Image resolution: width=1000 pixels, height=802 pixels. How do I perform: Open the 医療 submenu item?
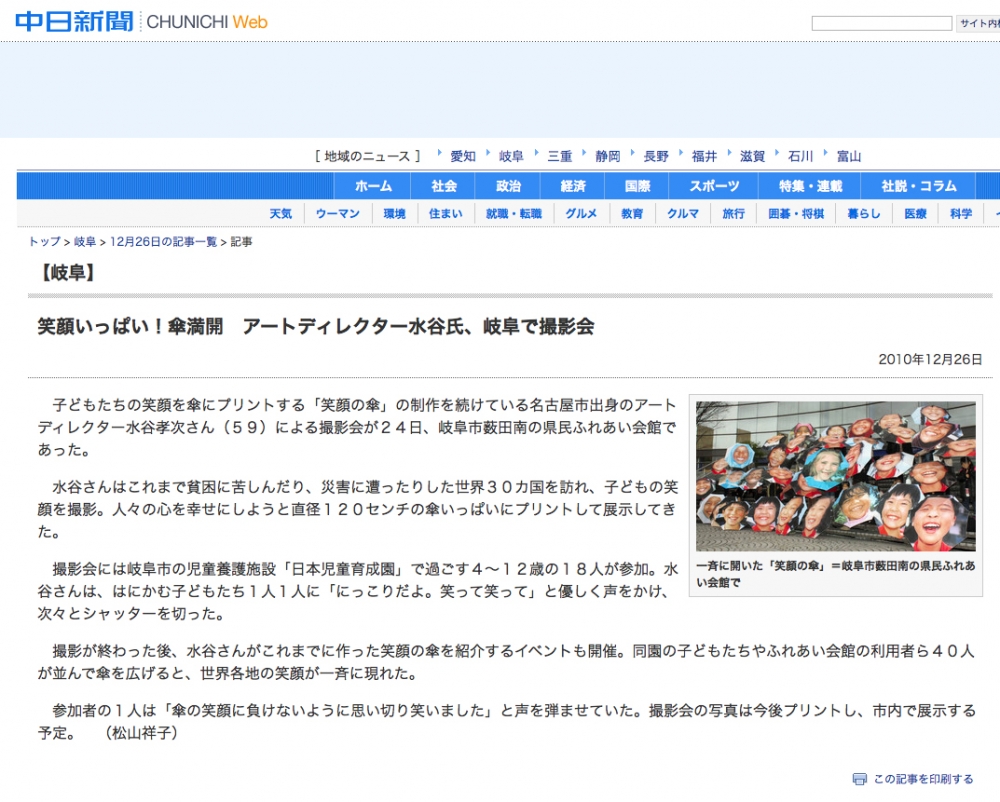pos(915,214)
